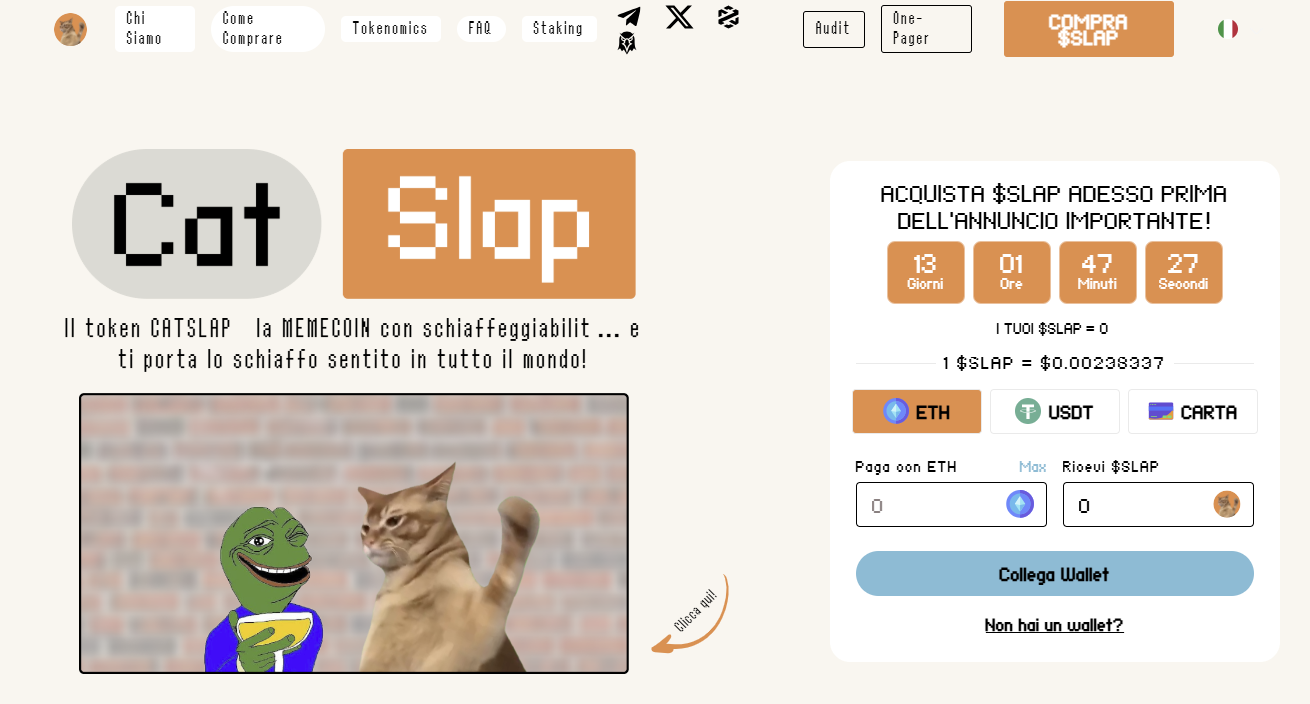This screenshot has height=704, width=1310.
Task: Click the cat token icon in receive field
Action: [1227, 504]
